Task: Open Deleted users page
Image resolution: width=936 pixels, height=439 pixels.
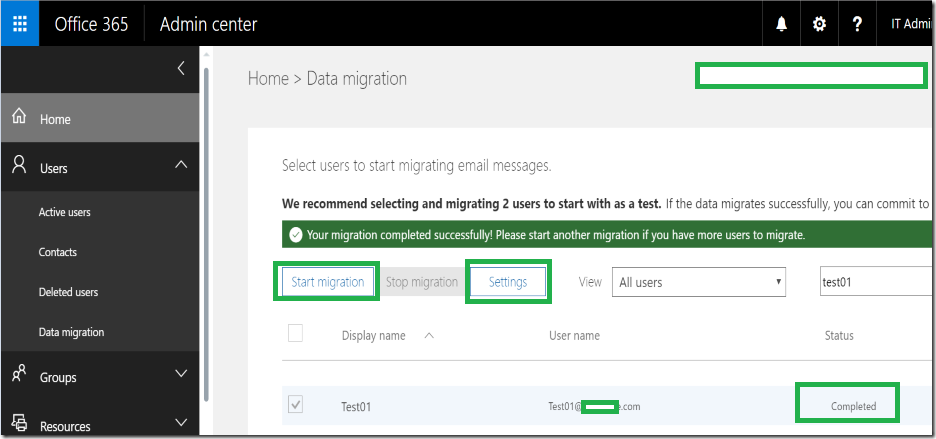Action: (68, 292)
